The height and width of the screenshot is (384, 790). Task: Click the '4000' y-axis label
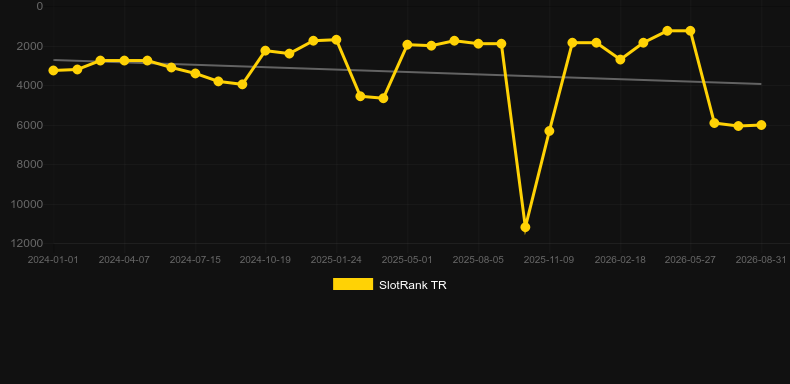click(x=30, y=85)
